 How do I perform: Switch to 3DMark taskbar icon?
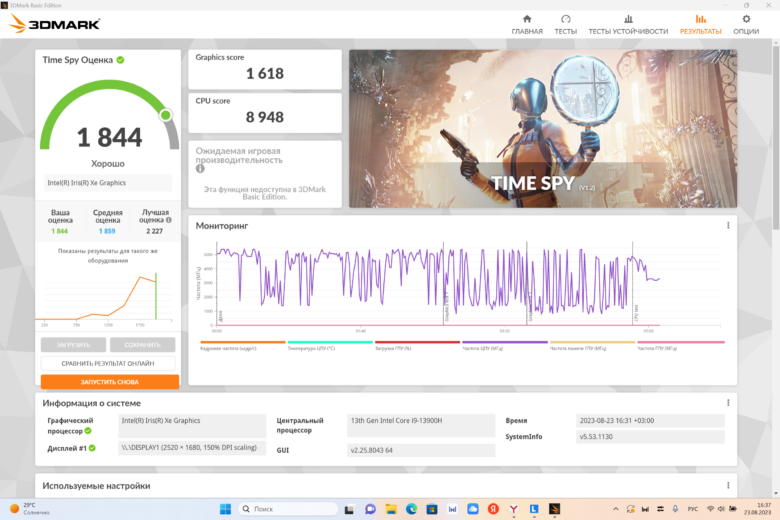554,509
